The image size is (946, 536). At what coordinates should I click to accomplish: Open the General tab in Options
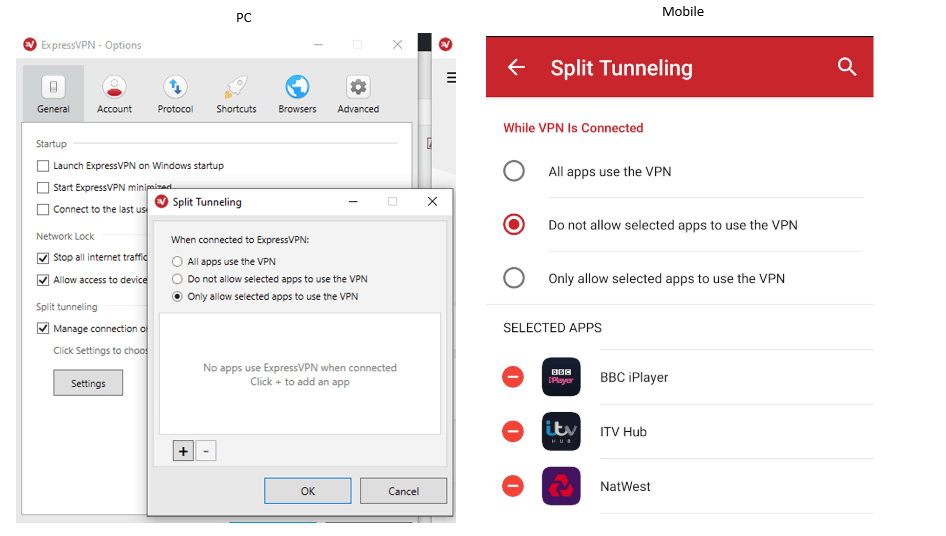pos(53,94)
